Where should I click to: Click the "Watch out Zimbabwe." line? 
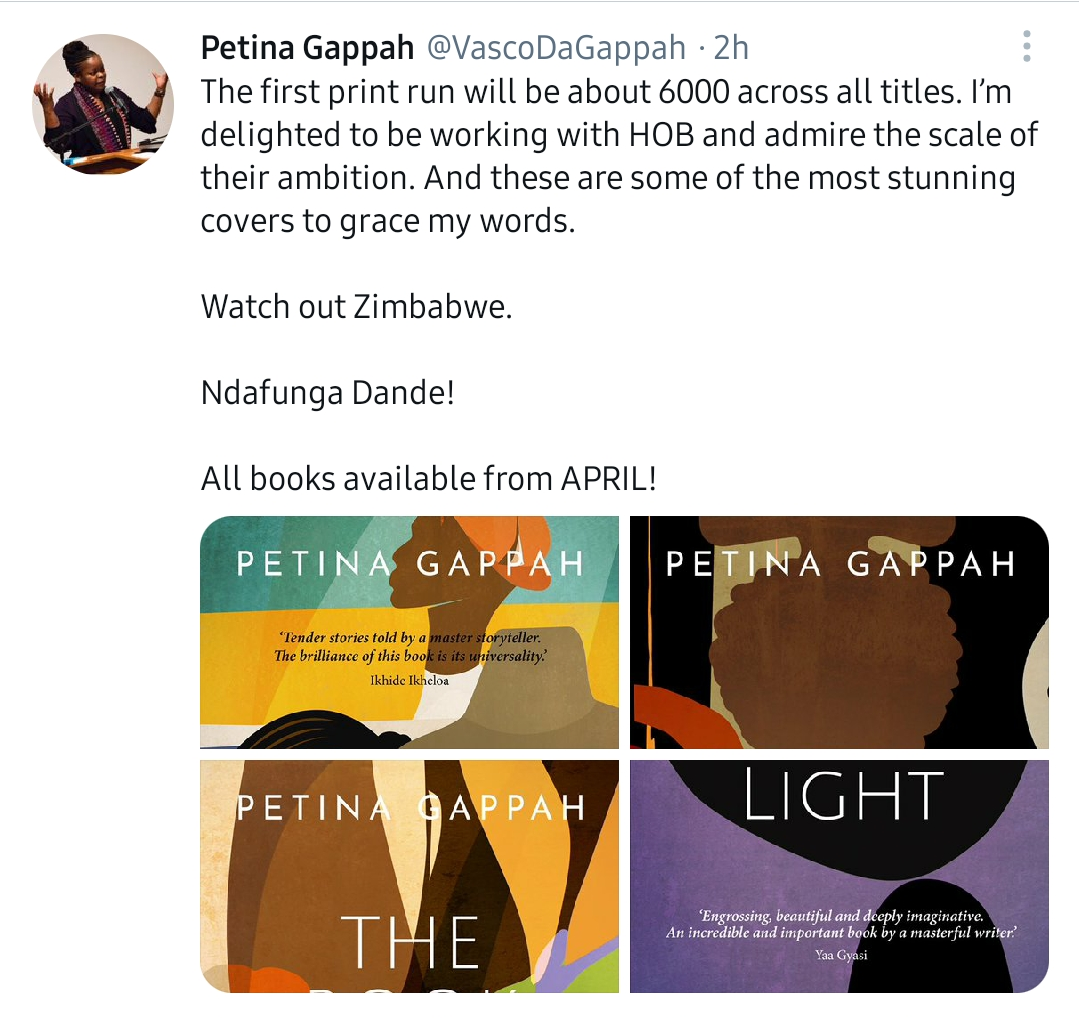(356, 306)
